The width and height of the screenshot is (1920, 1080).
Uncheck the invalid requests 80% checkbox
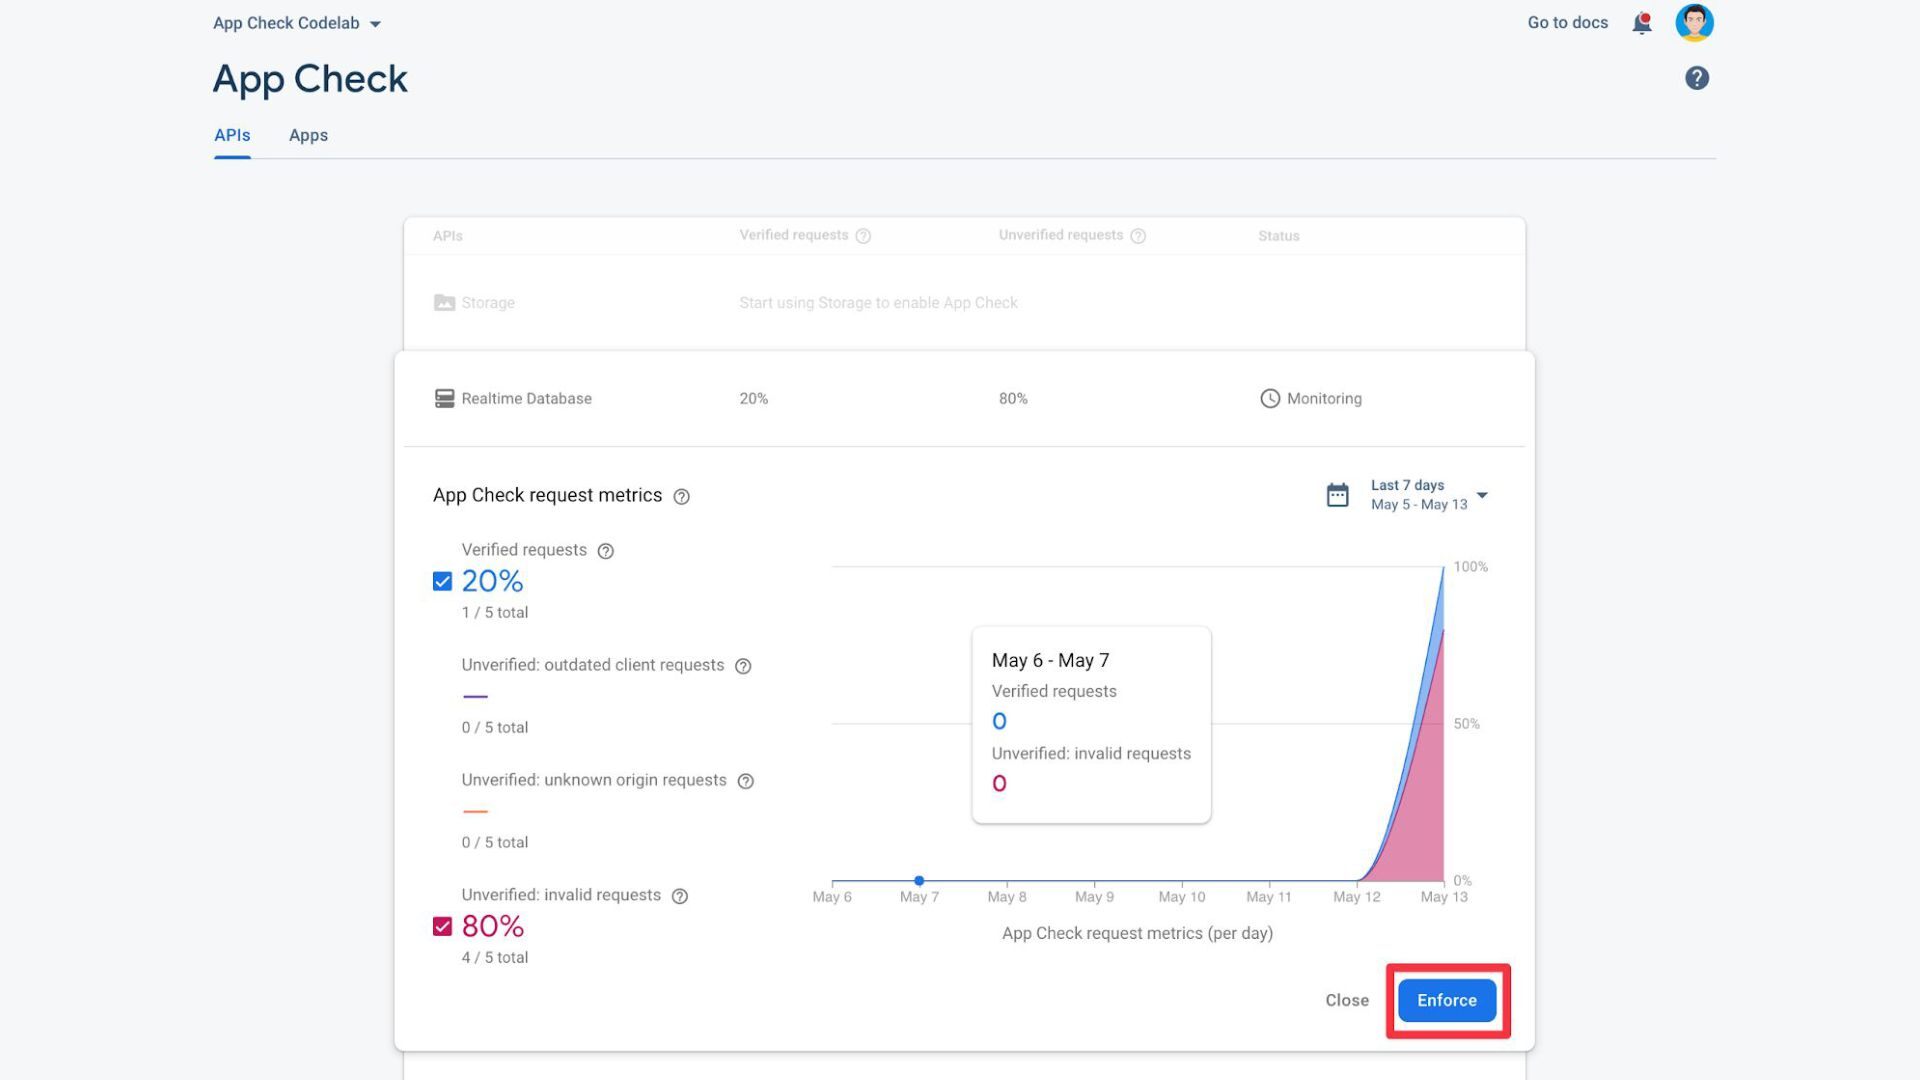click(x=442, y=926)
